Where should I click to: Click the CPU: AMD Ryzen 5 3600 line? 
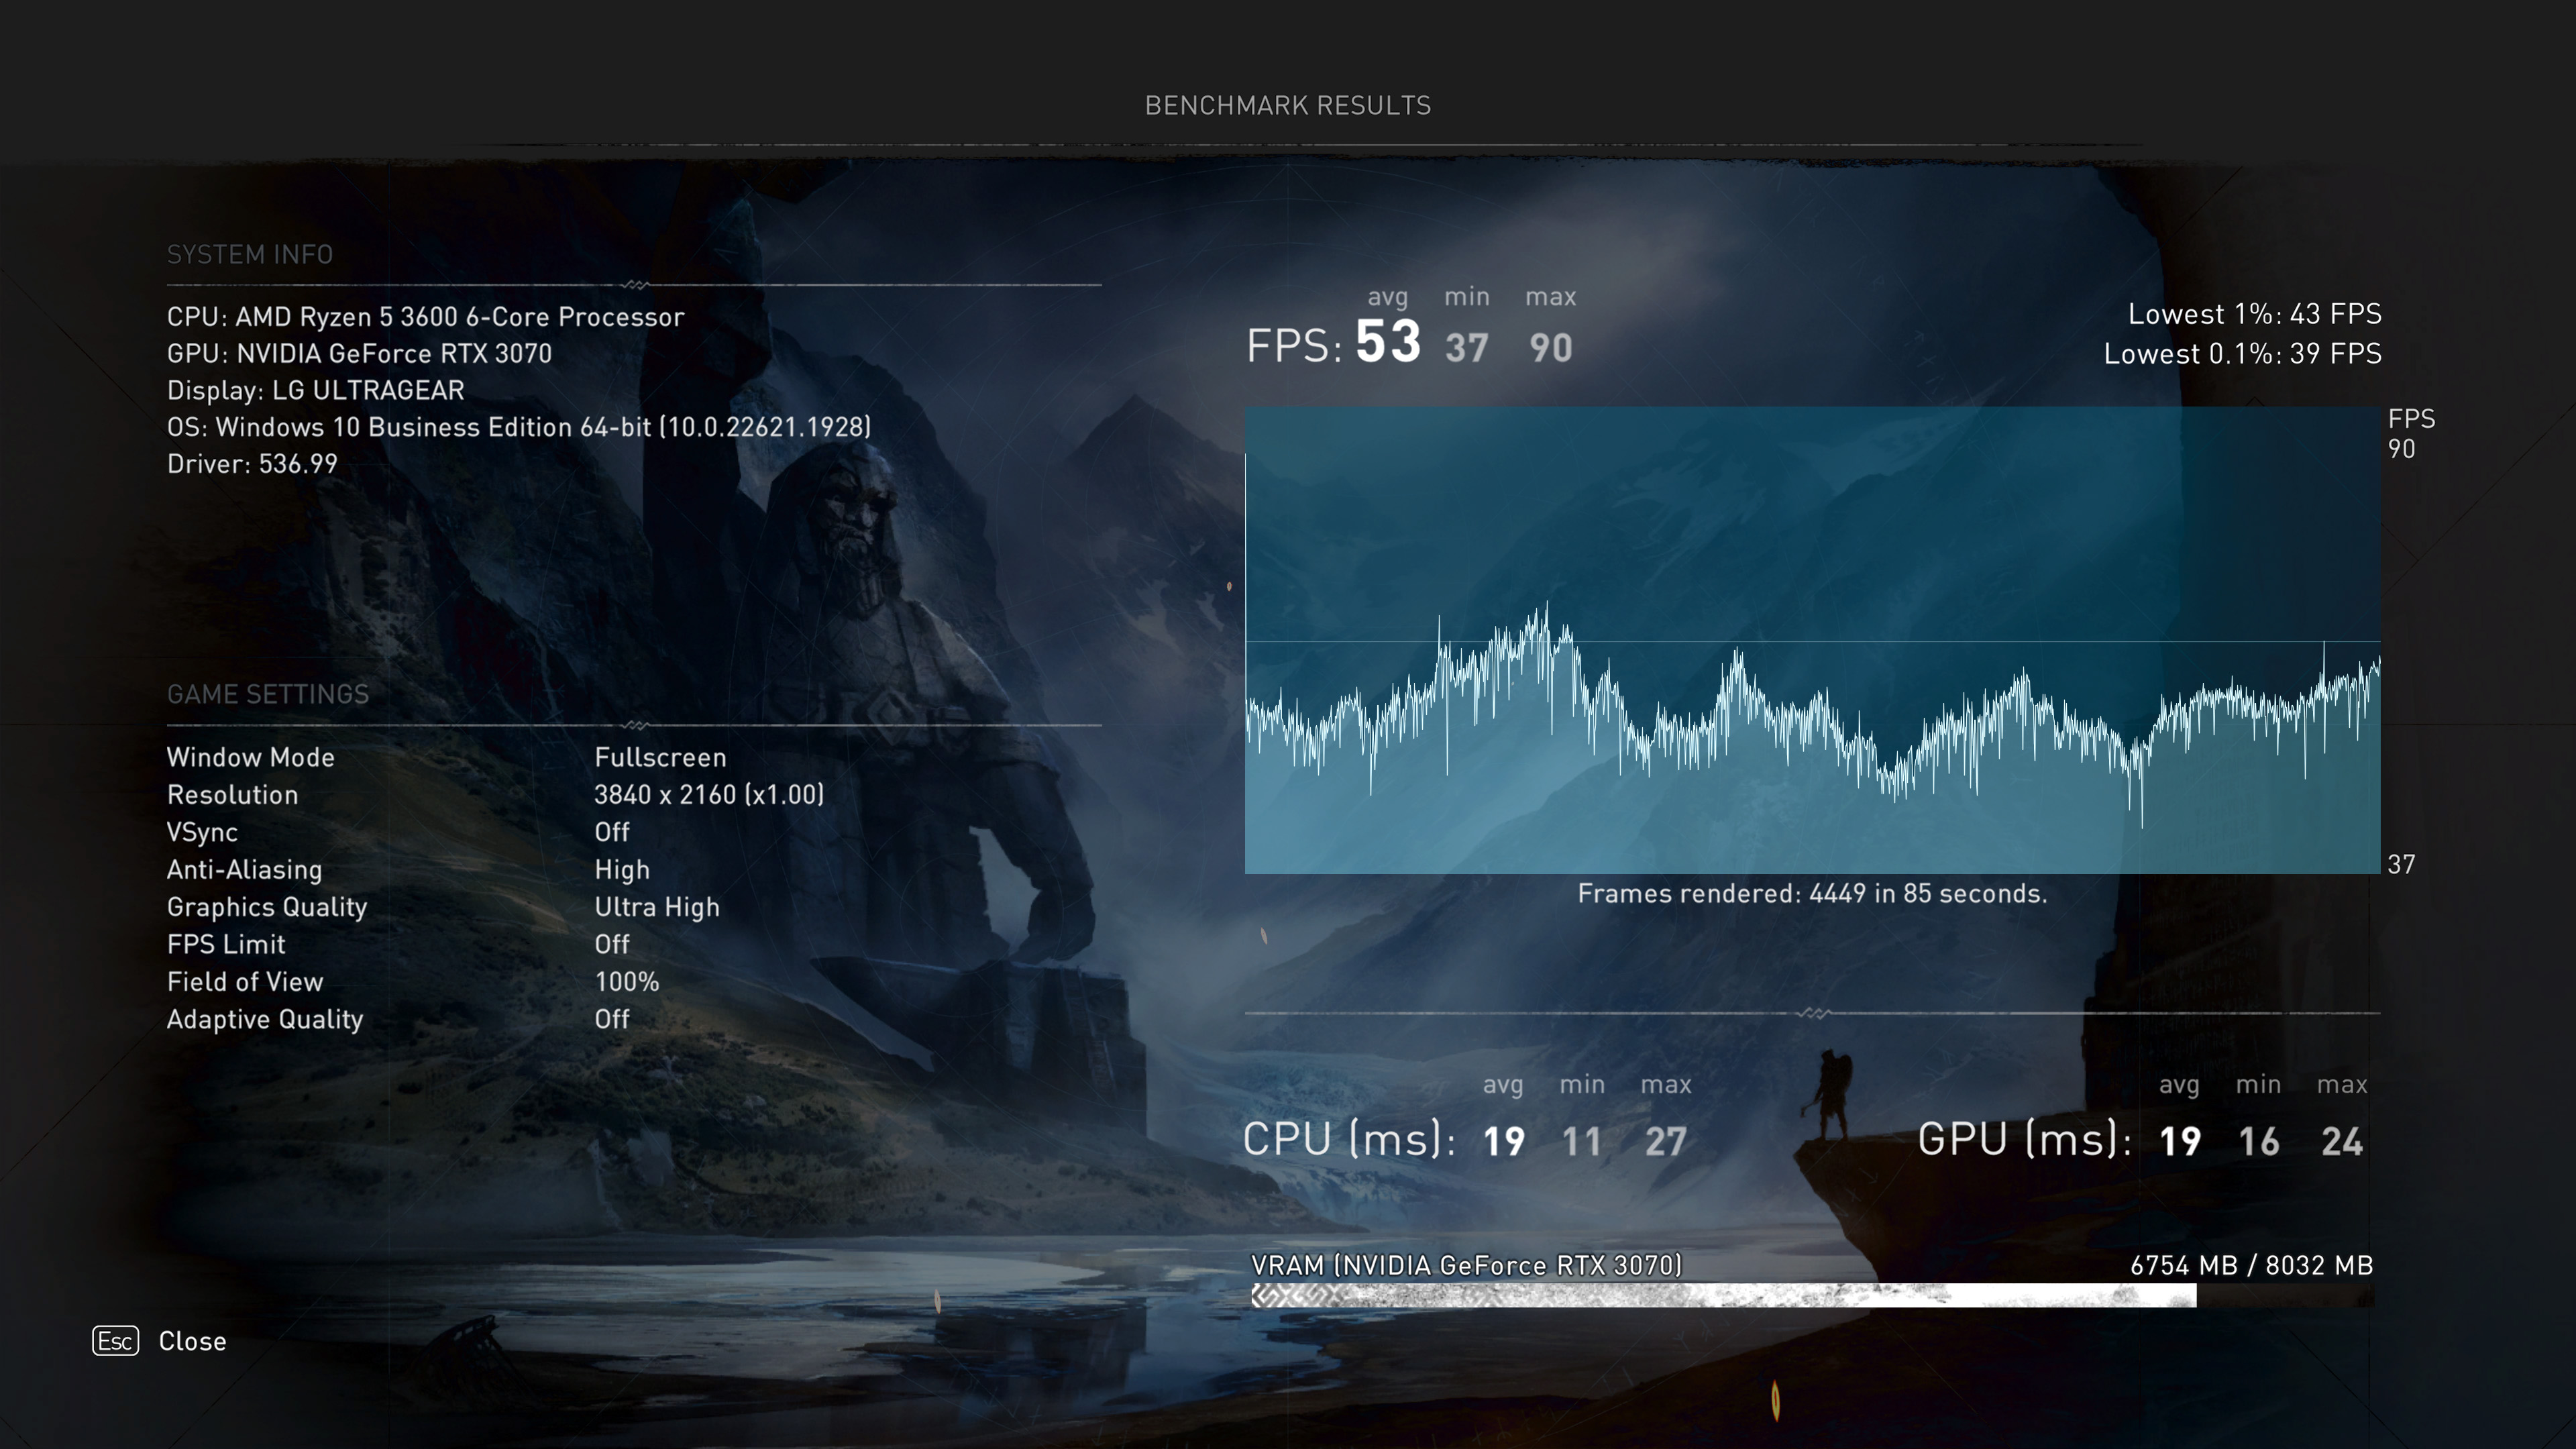(x=426, y=317)
